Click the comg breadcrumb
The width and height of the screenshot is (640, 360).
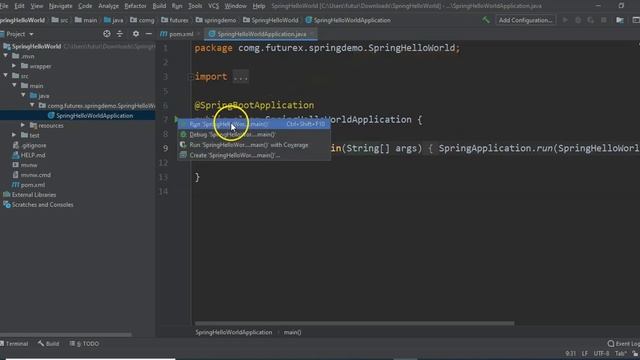pos(142,20)
